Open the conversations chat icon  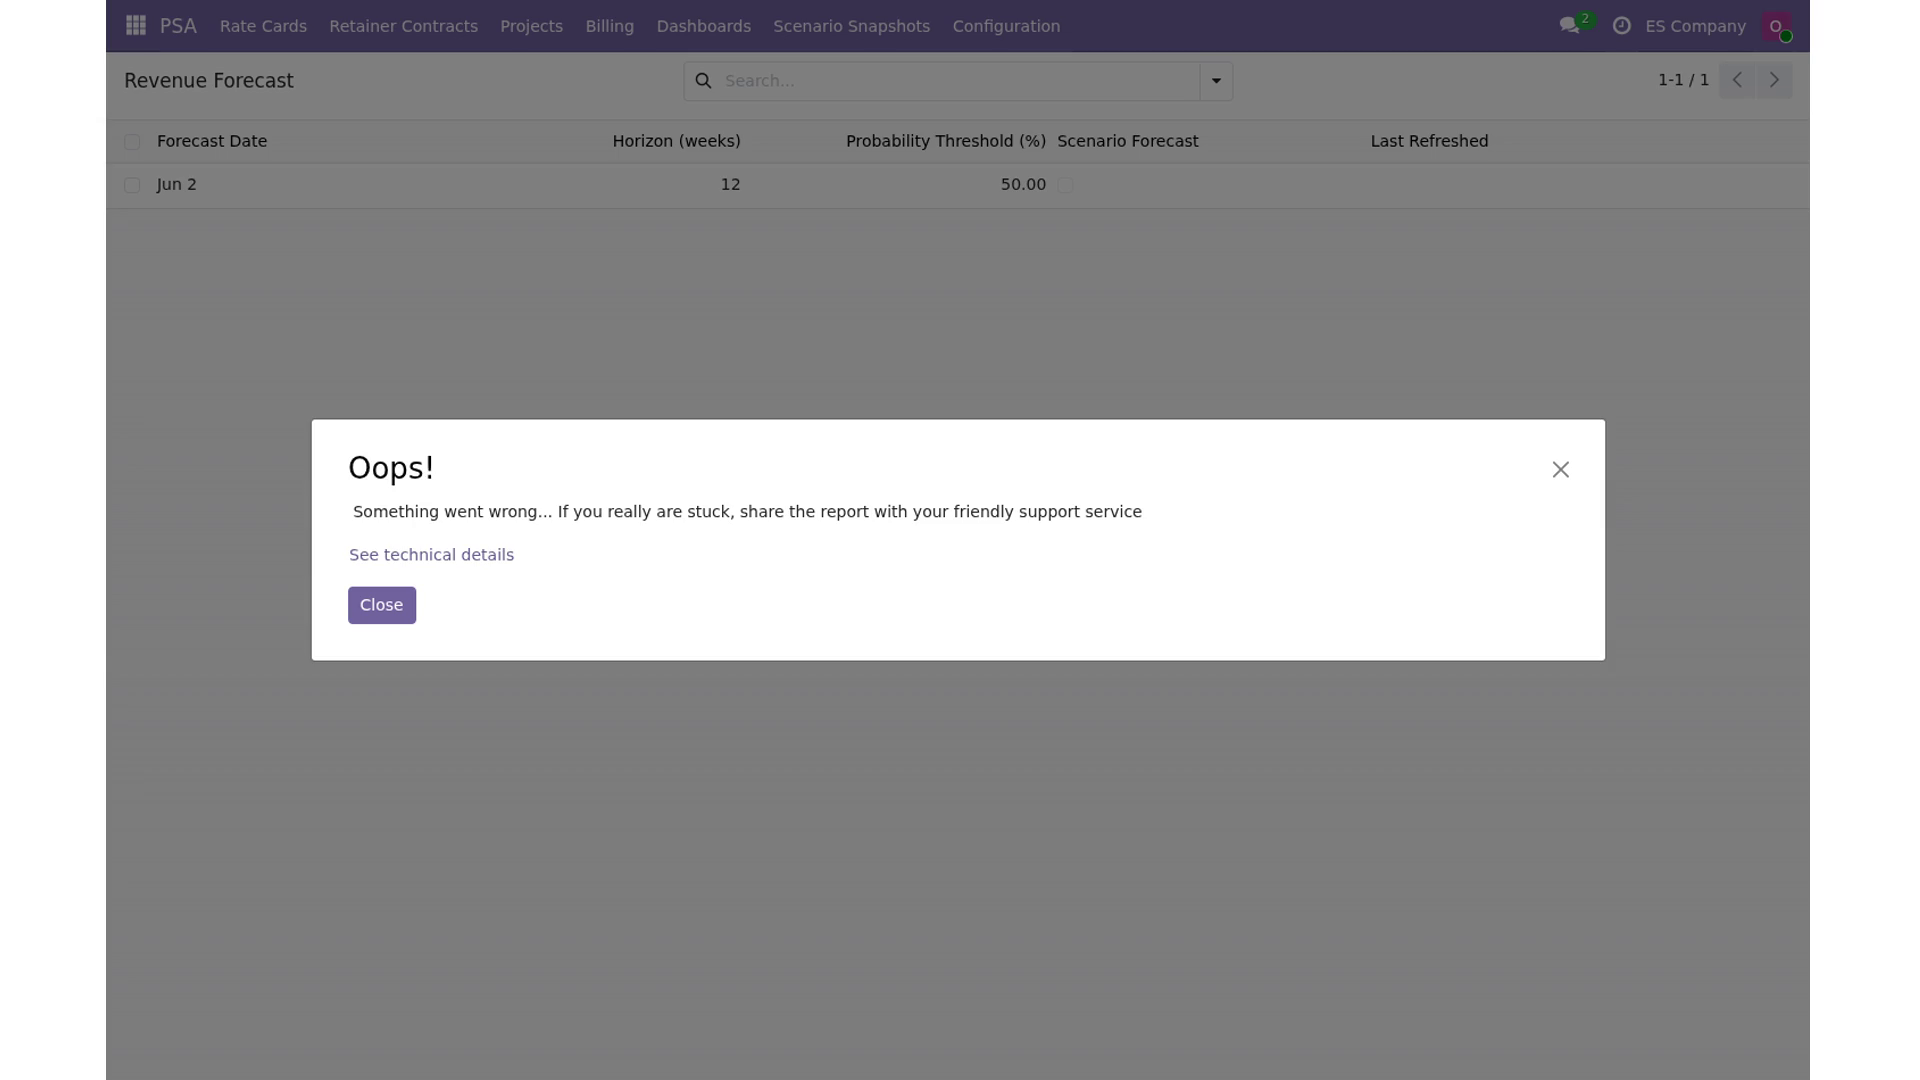coord(1569,26)
